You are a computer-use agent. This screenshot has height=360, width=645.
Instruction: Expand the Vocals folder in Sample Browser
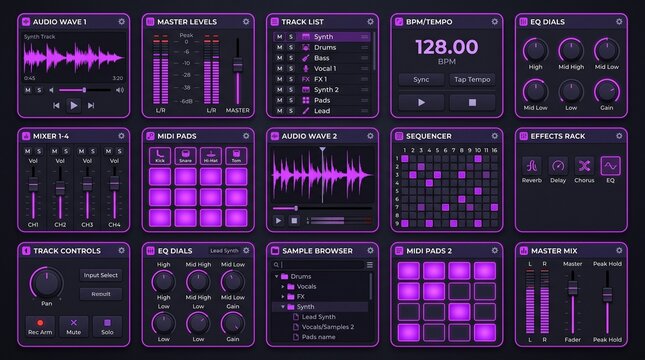pyautogui.click(x=283, y=286)
